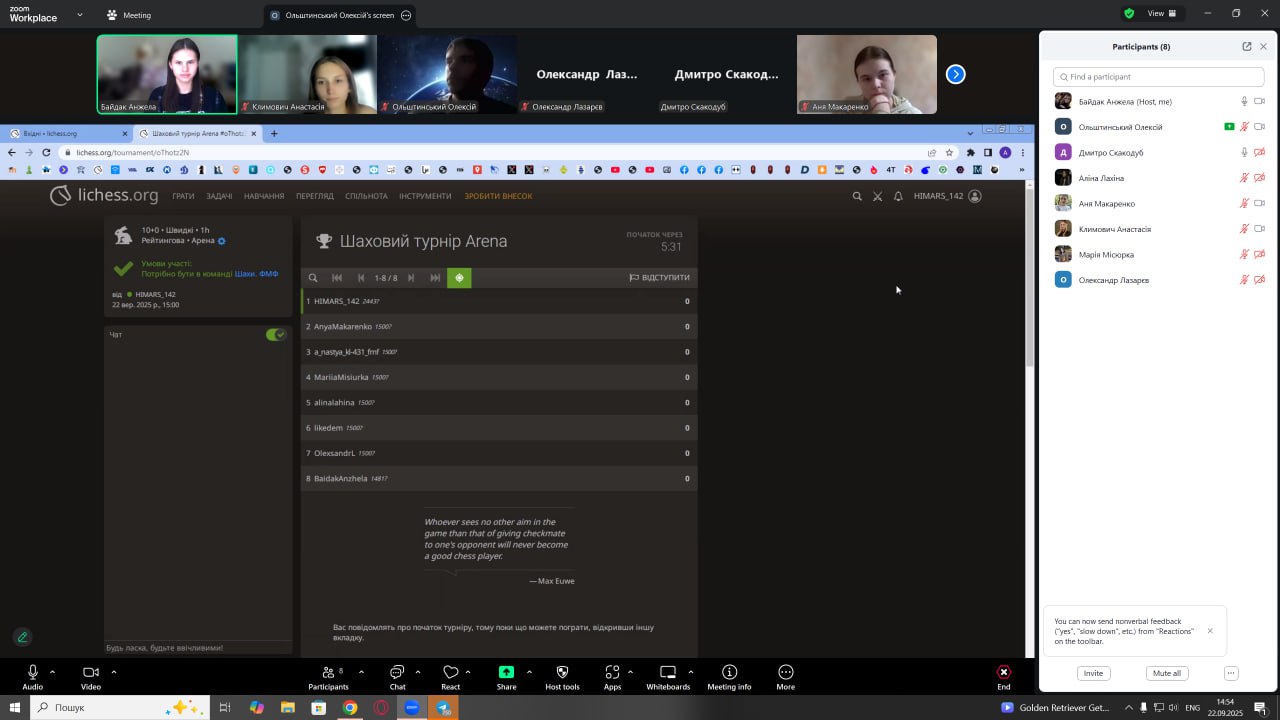The width and height of the screenshot is (1280, 720).
Task: Expand the Video options arrow
Action: 114,671
